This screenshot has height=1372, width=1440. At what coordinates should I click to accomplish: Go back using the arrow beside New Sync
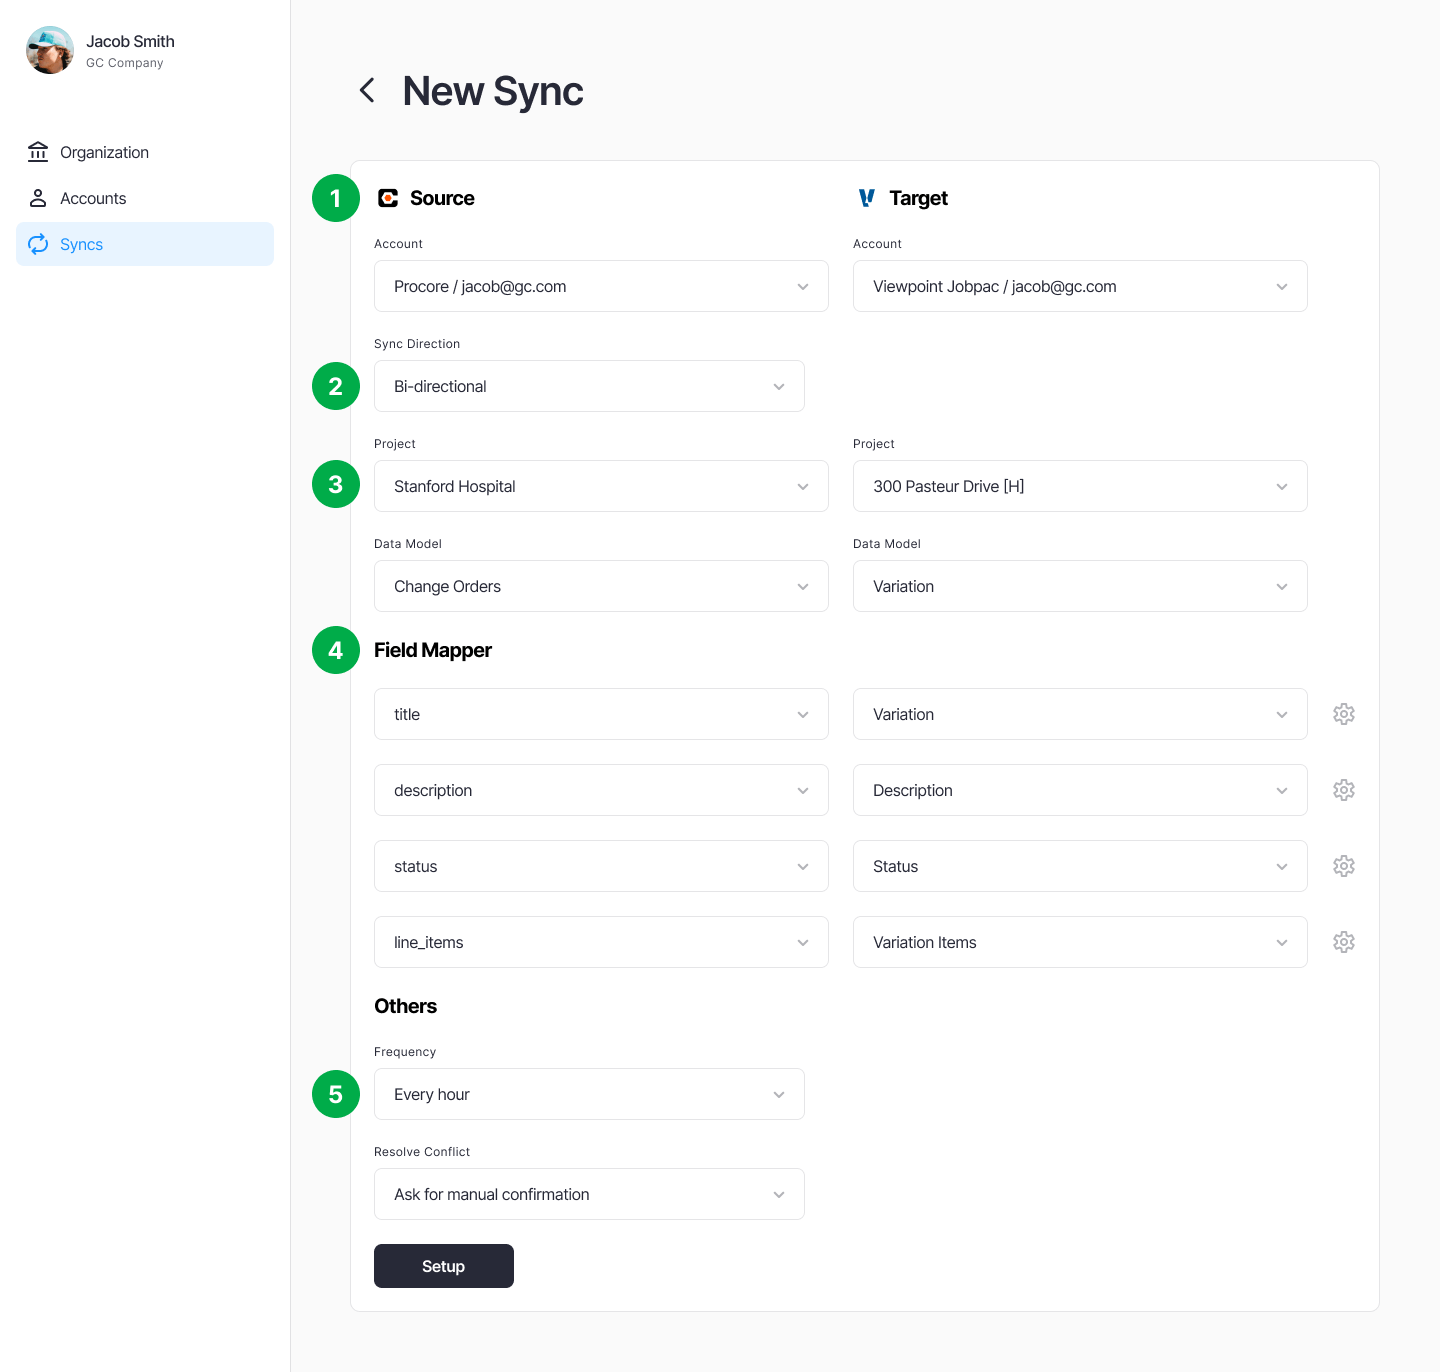(367, 90)
